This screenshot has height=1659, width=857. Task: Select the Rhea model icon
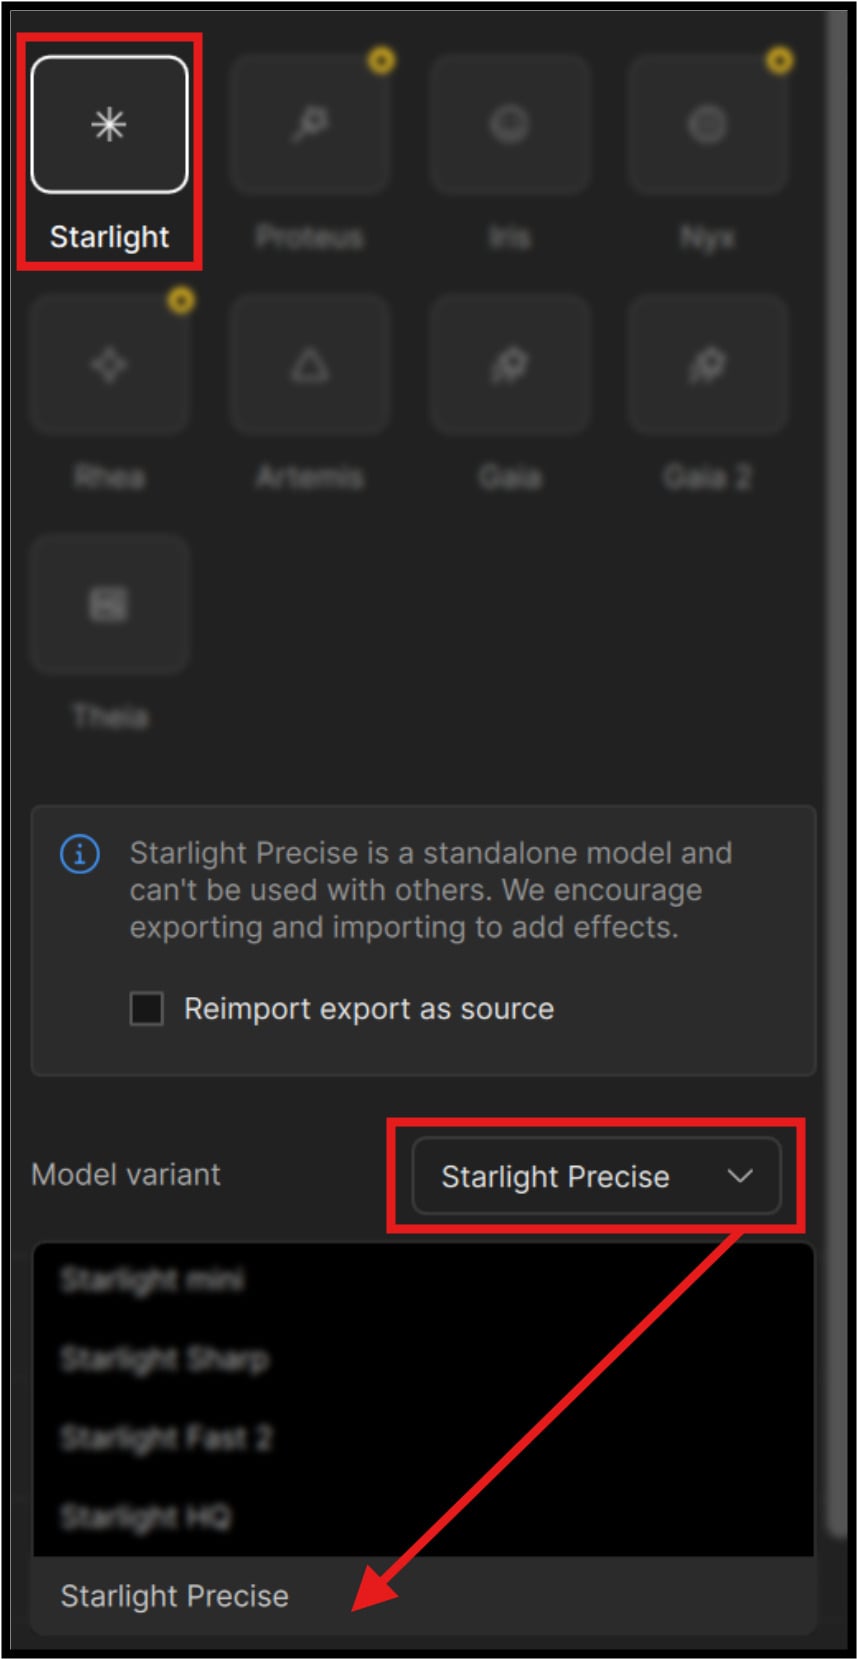109,365
